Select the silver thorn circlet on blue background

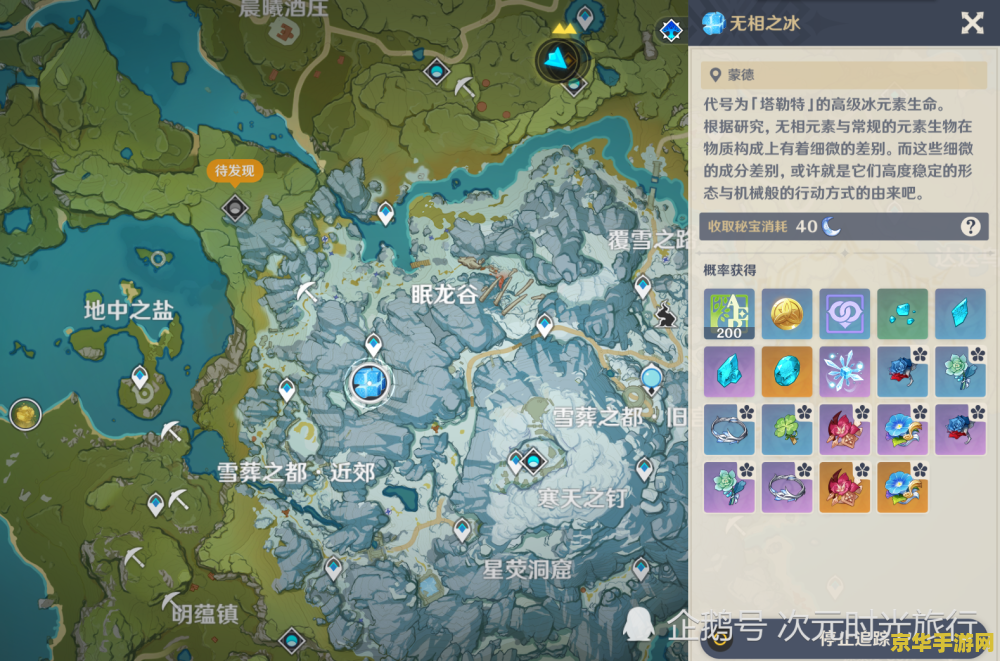[729, 429]
